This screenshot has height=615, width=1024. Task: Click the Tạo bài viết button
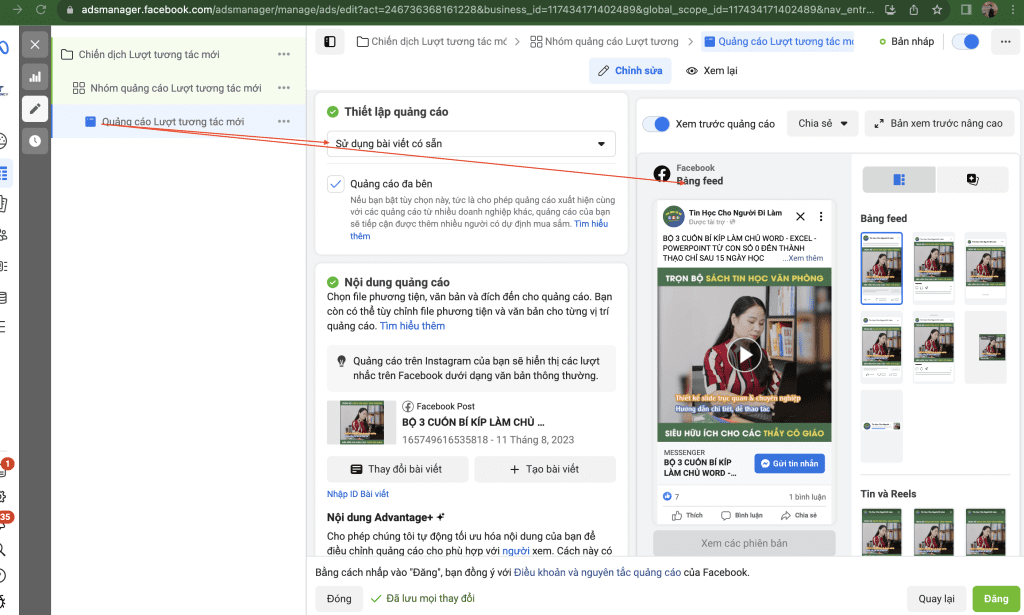pyautogui.click(x=545, y=469)
